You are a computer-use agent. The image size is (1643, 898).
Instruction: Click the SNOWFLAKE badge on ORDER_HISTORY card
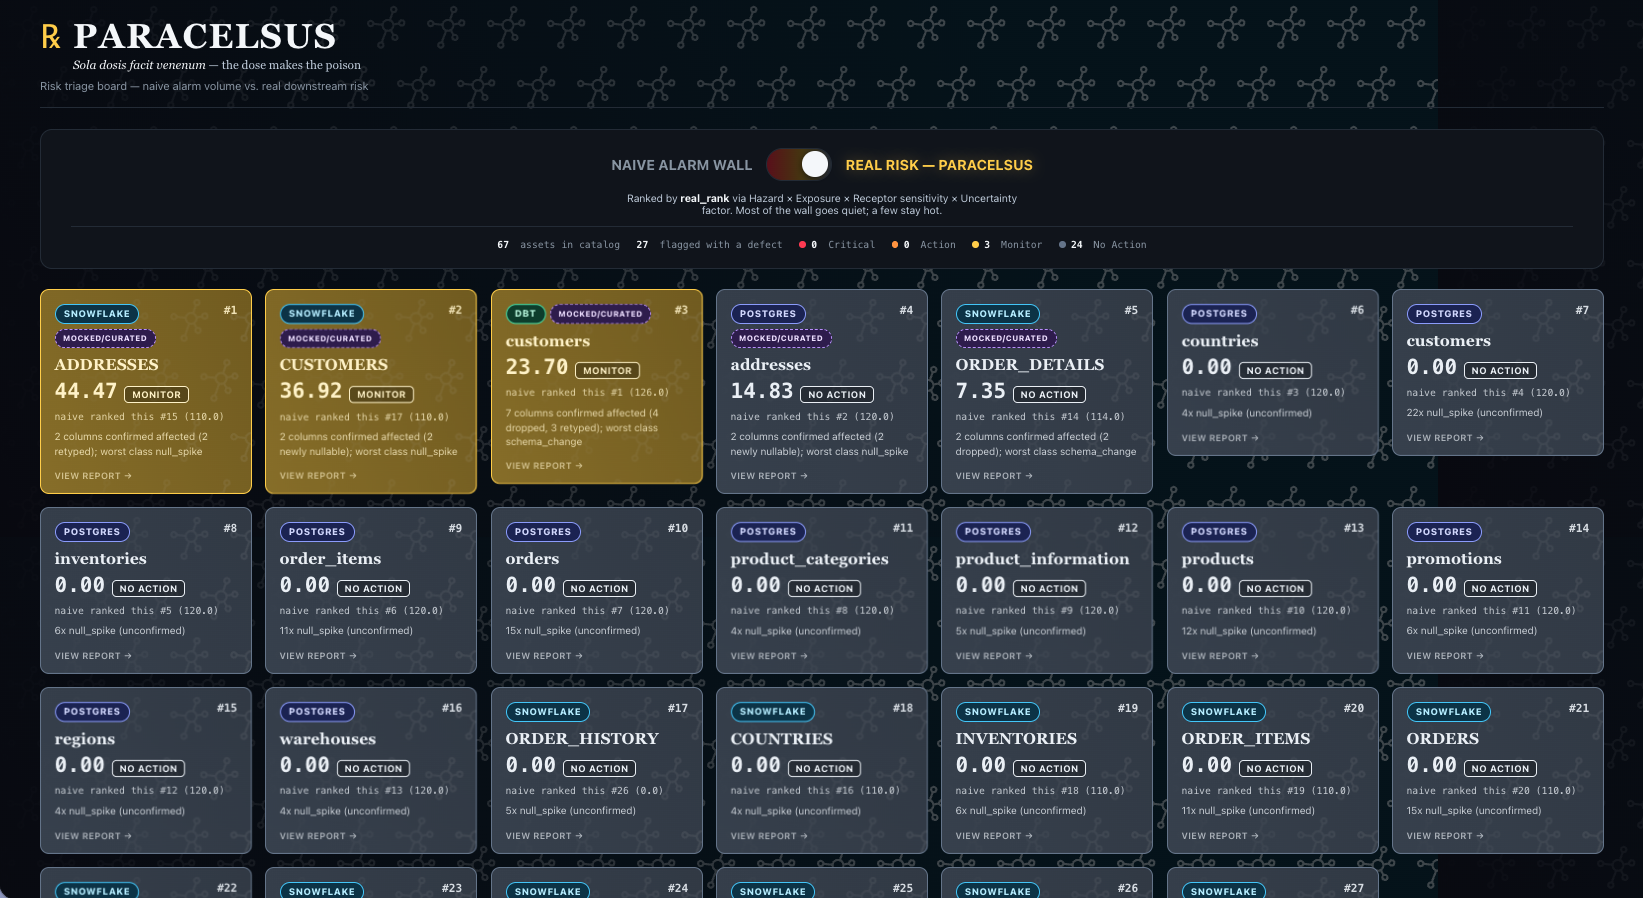[548, 712]
